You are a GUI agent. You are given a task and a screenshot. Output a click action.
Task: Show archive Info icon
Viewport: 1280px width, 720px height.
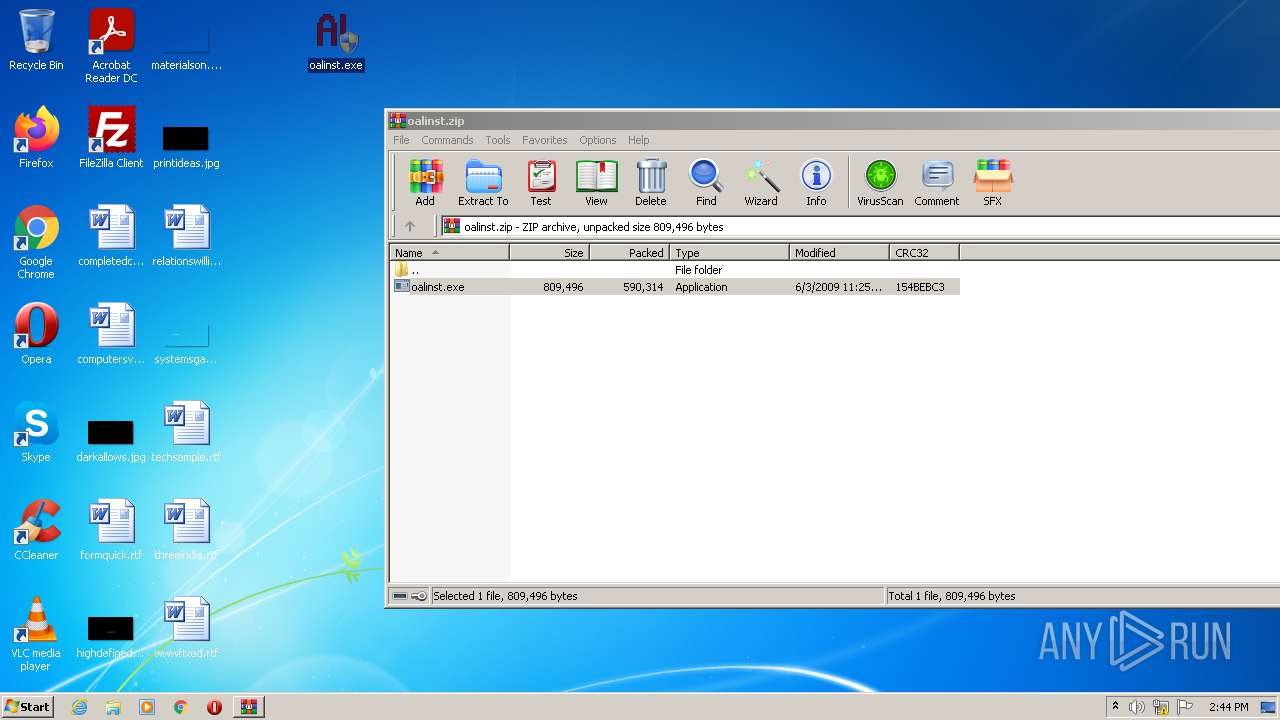(816, 182)
